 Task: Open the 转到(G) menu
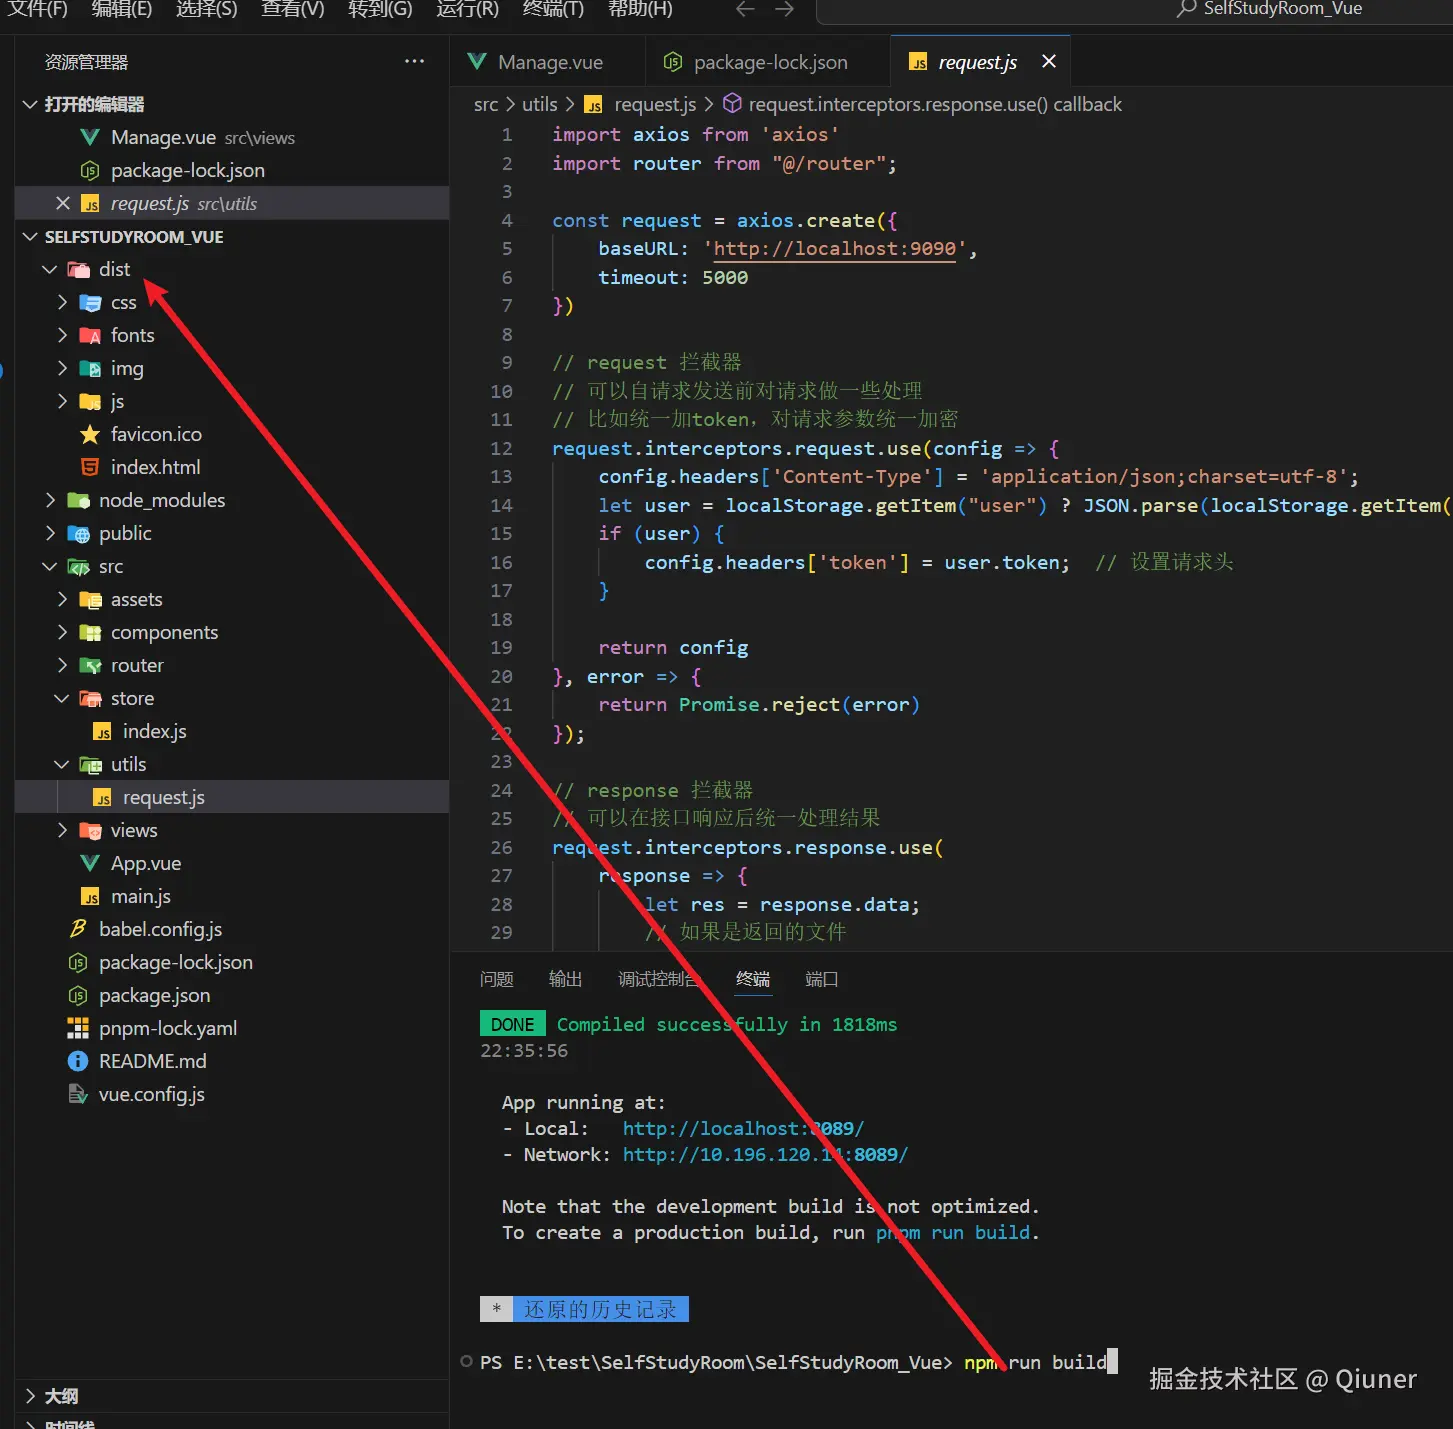pyautogui.click(x=380, y=9)
